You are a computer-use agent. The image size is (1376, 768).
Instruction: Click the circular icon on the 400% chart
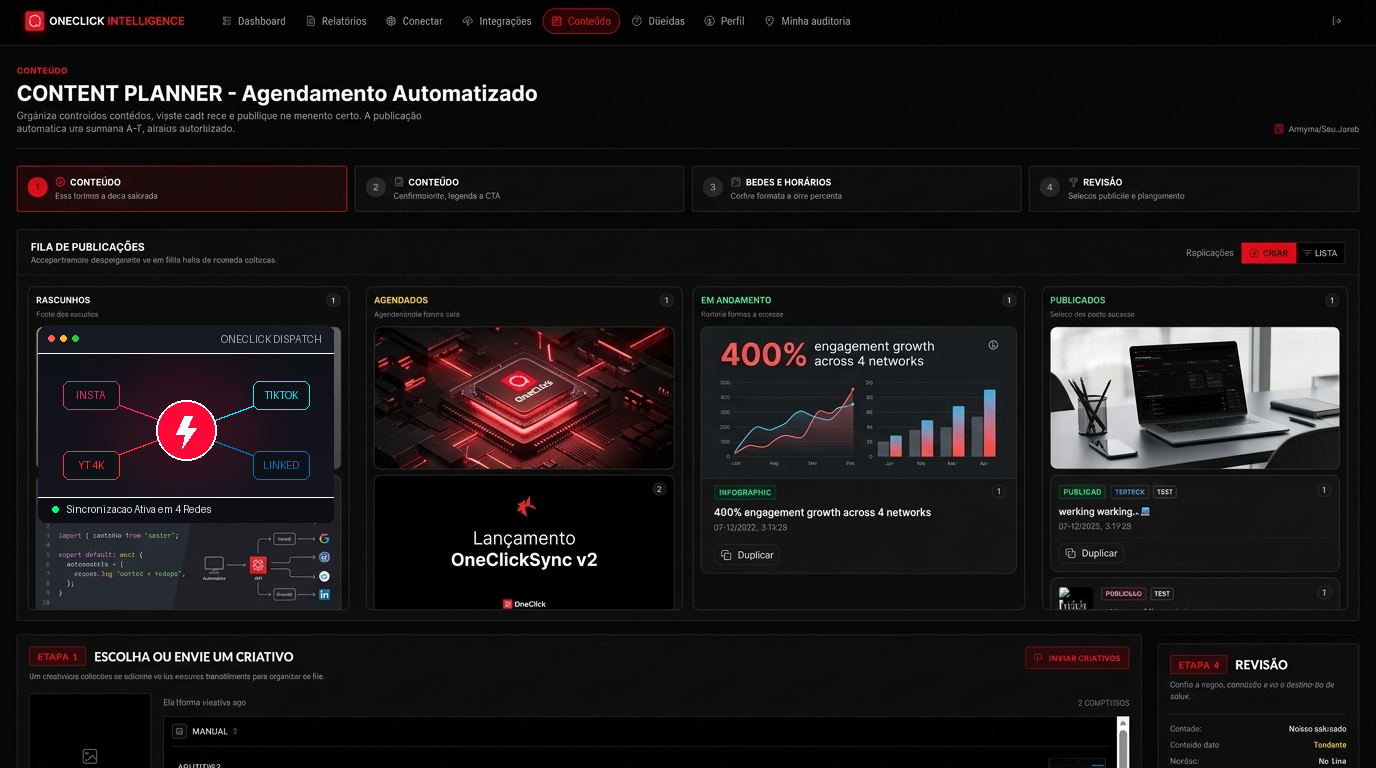pyautogui.click(x=993, y=345)
